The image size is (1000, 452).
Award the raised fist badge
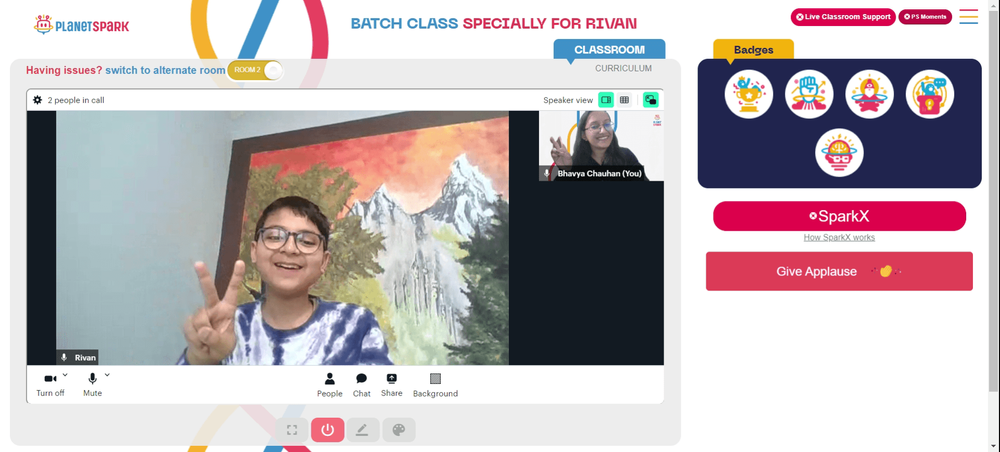(x=809, y=94)
